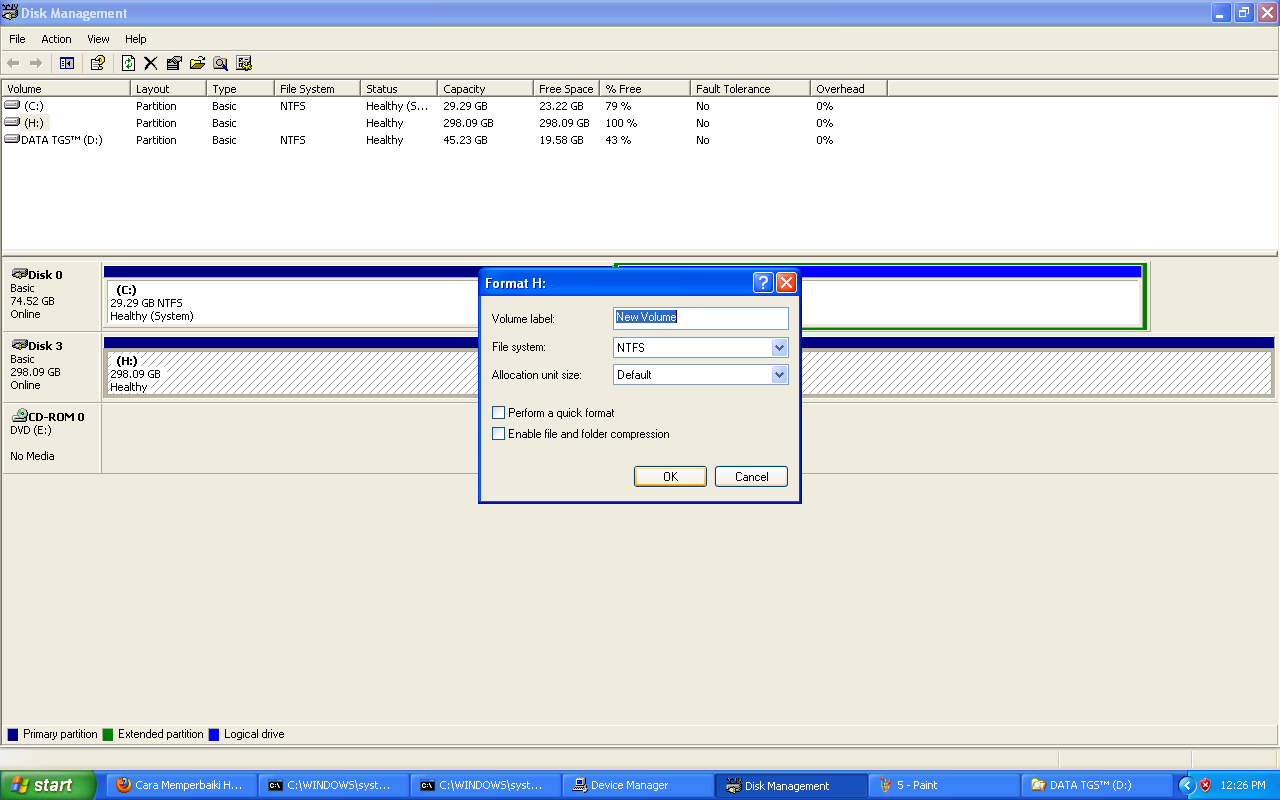Click the Help toolbar icon
Image resolution: width=1280 pixels, height=800 pixels.
[97, 62]
